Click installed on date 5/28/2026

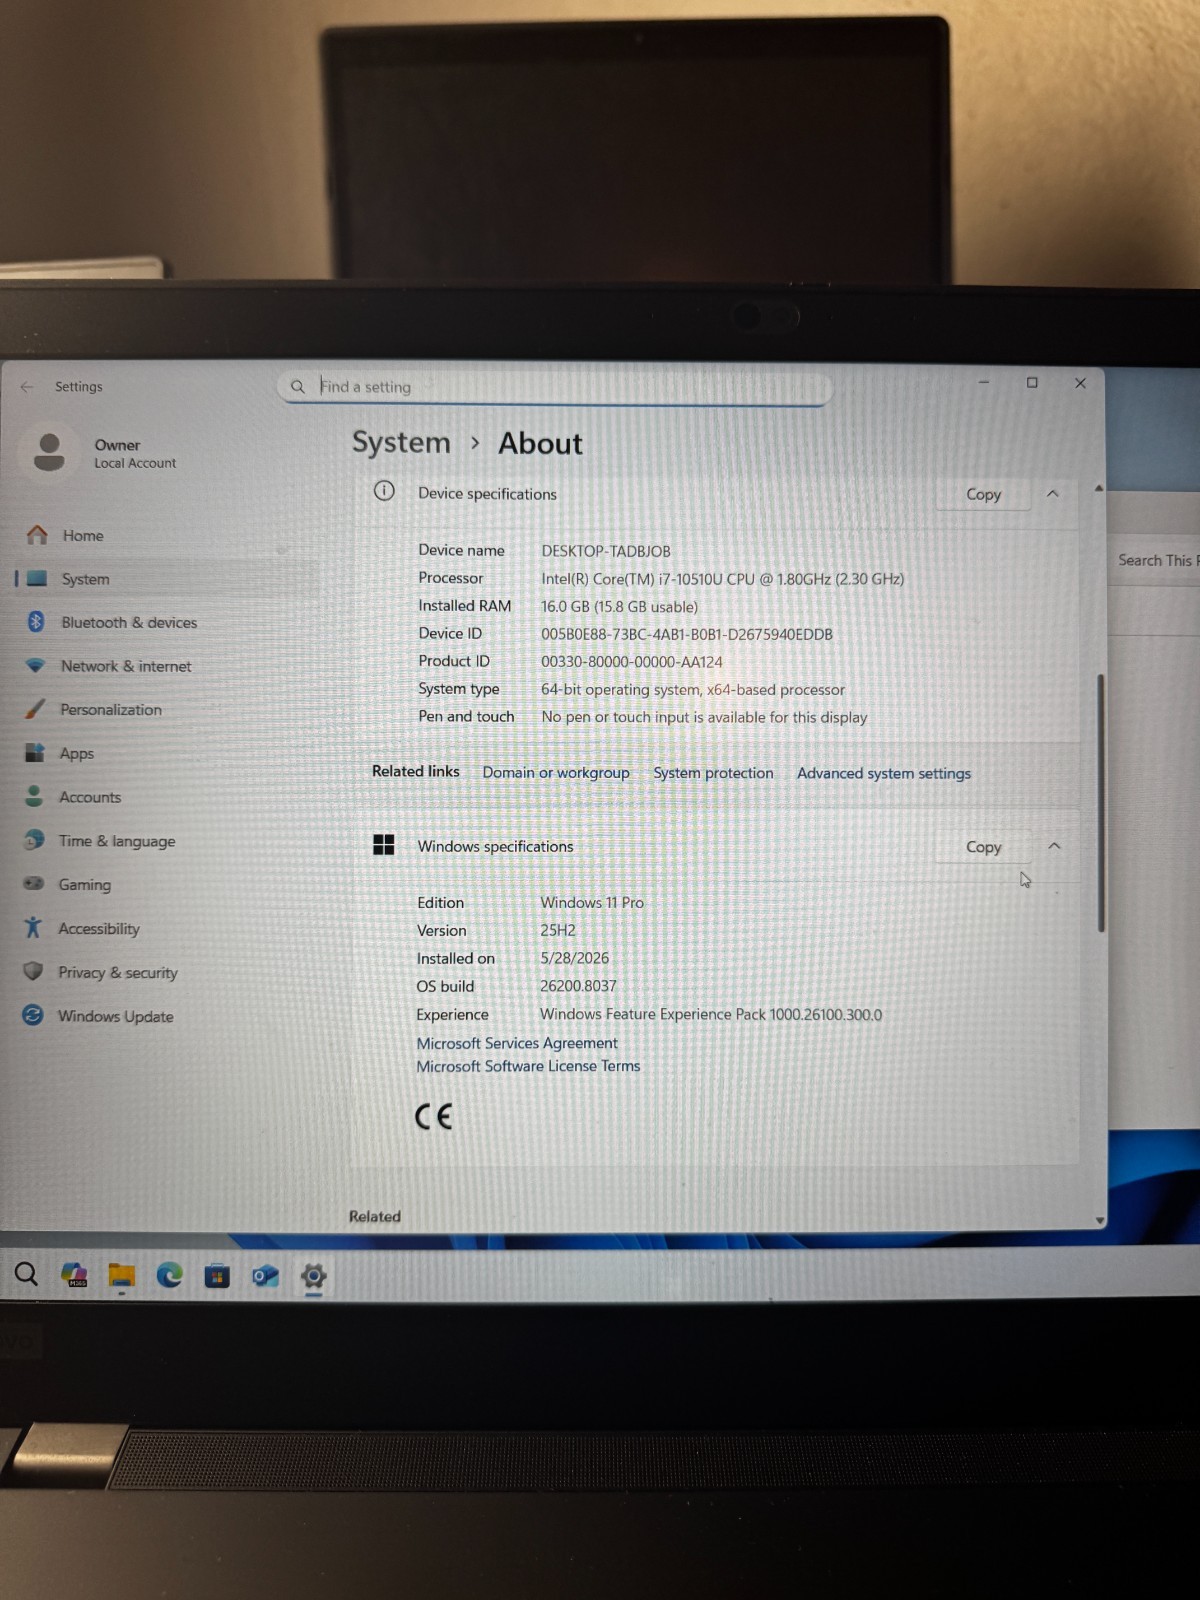tap(574, 958)
